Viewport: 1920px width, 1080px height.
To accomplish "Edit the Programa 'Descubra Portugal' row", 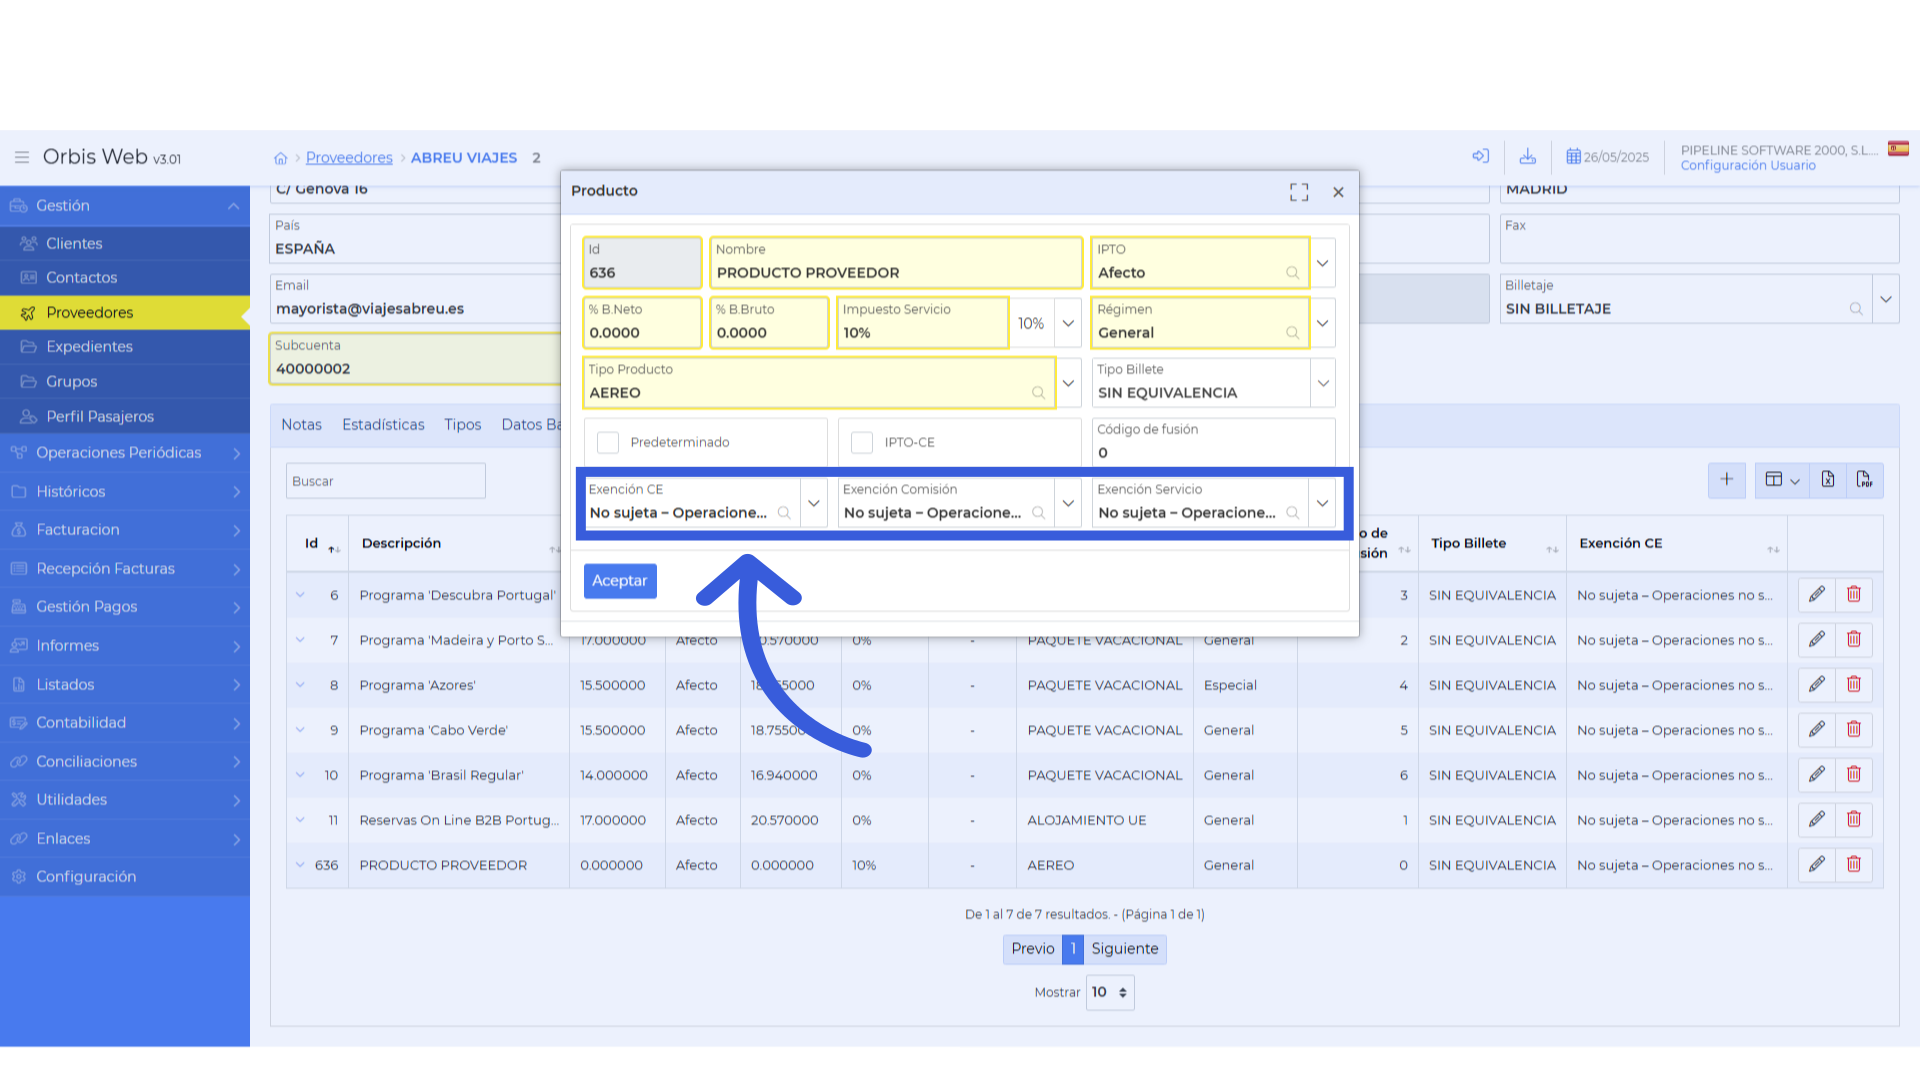I will coord(1817,594).
